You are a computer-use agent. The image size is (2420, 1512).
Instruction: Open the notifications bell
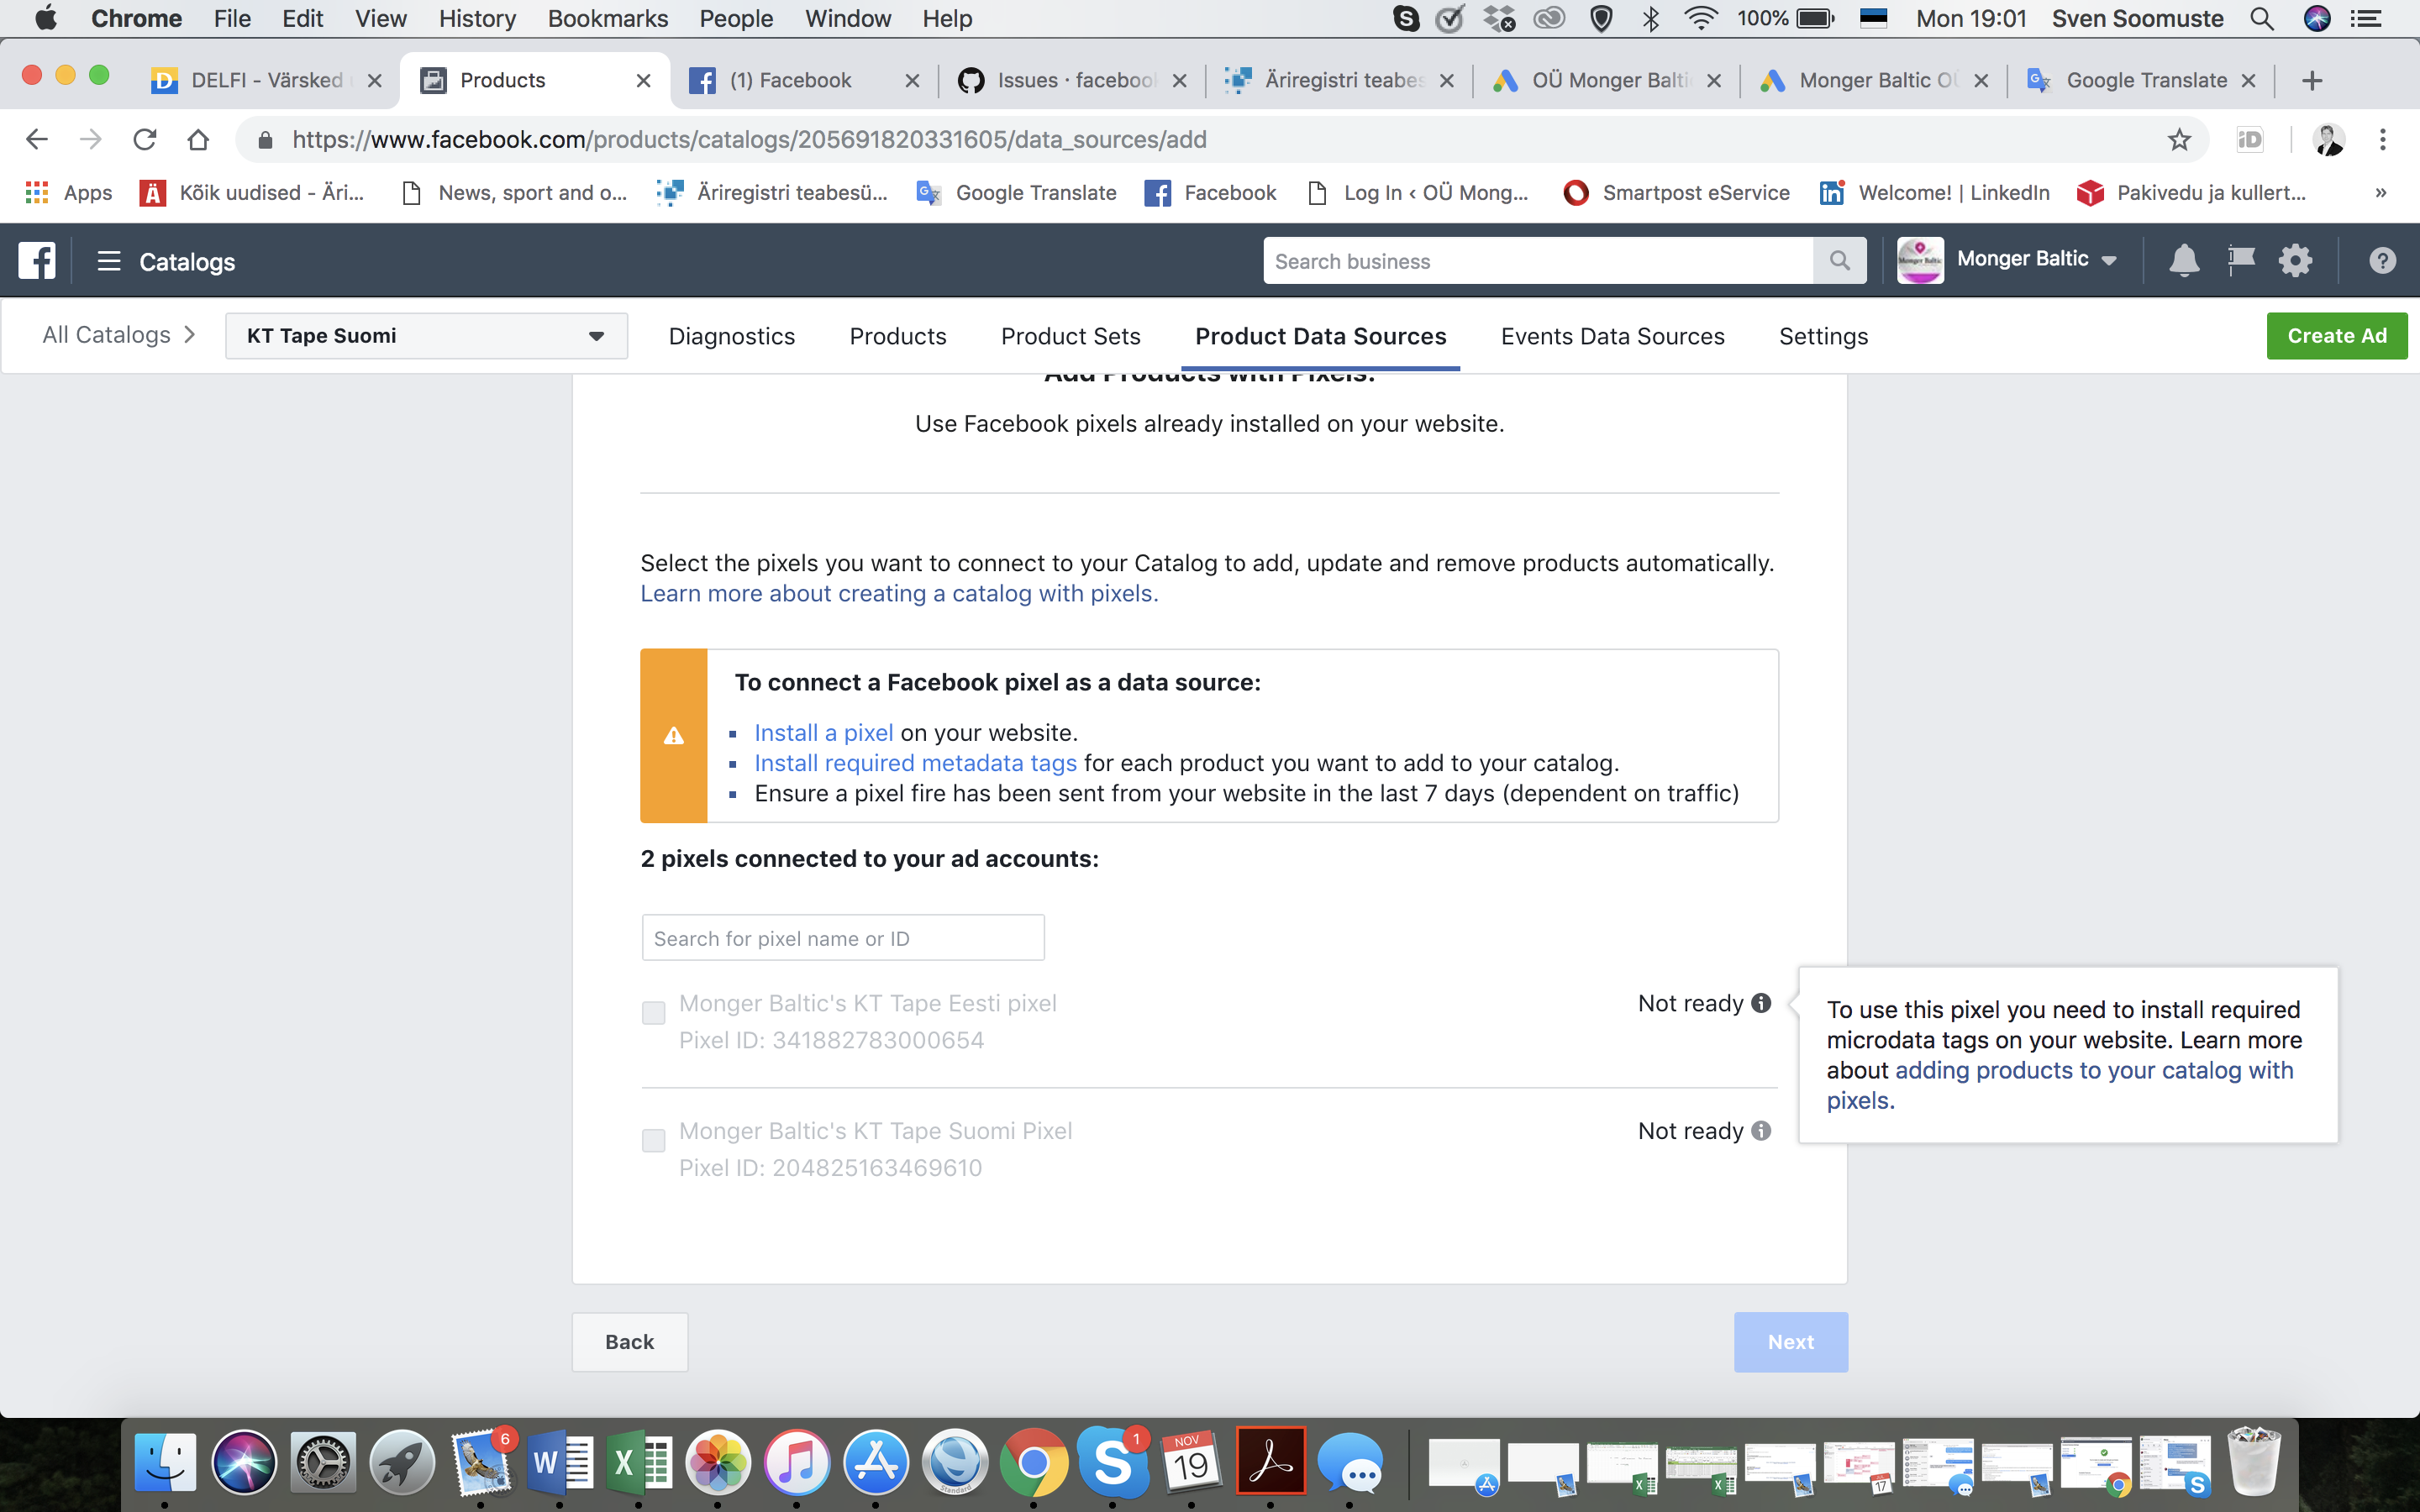pos(2185,260)
